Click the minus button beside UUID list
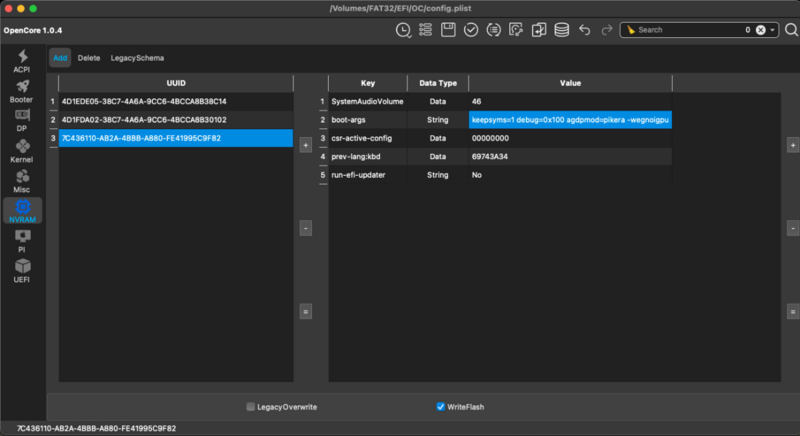 (x=305, y=228)
